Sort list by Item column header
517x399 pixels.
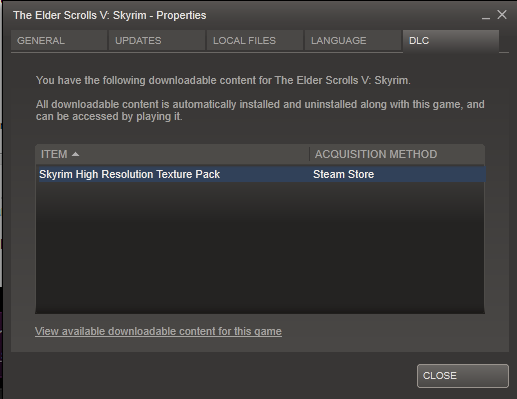(x=172, y=154)
